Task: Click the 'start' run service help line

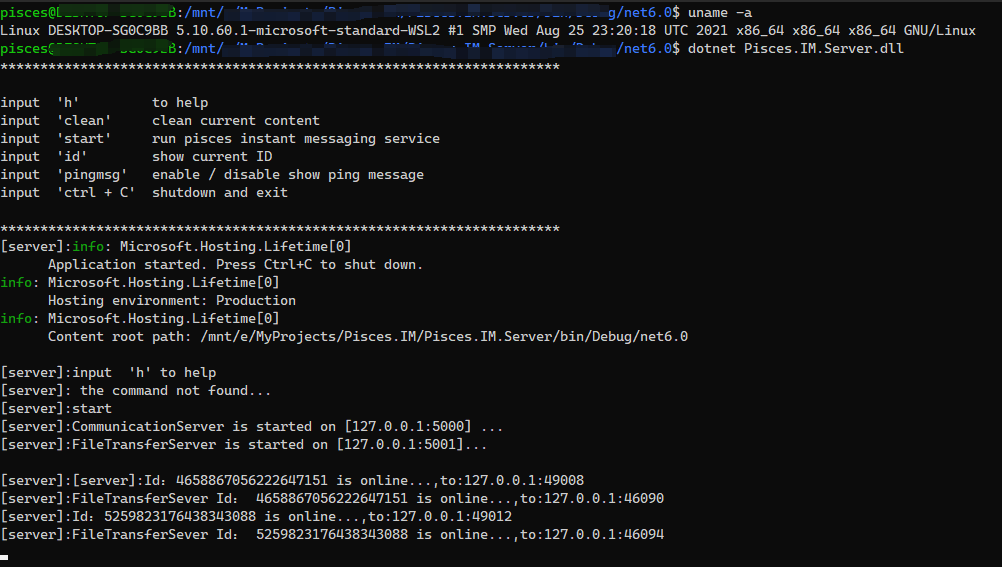Action: pyautogui.click(x=220, y=138)
